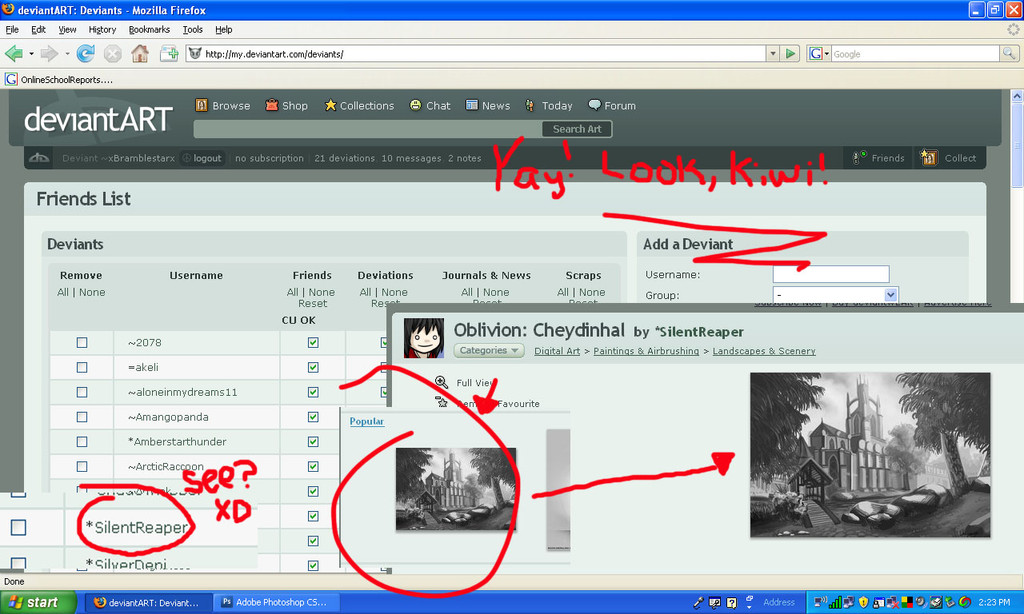Open the OnlineSchoolReports bookmark

59,80
